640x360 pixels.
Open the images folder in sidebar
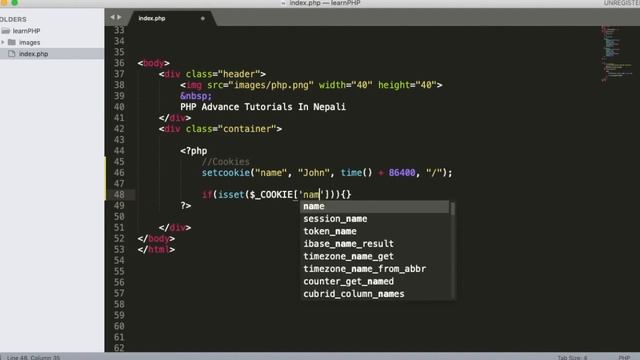[29, 42]
